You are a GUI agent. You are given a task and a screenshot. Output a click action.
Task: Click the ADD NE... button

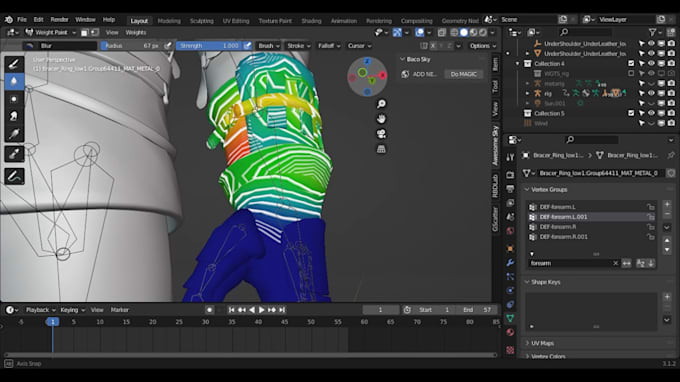(x=419, y=74)
